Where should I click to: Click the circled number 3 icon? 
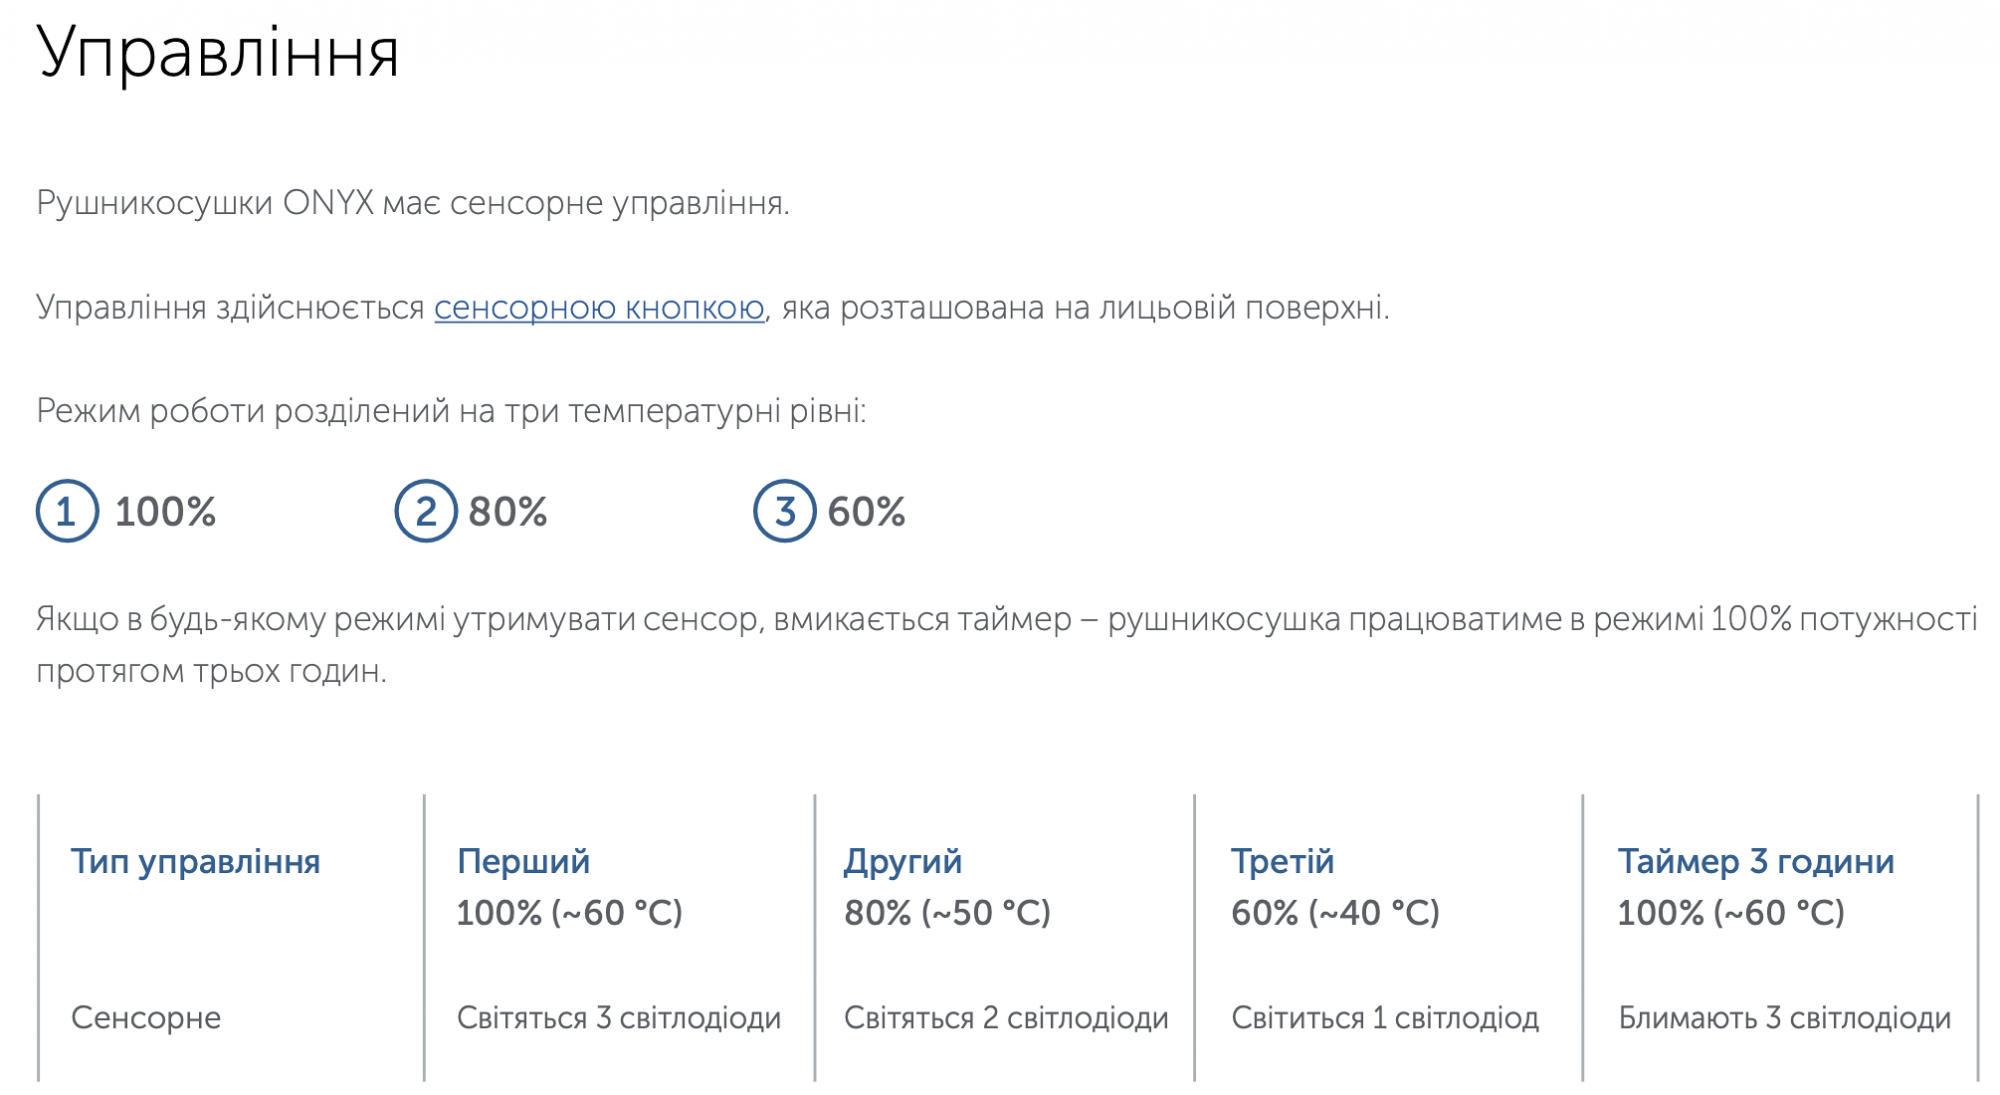click(785, 511)
